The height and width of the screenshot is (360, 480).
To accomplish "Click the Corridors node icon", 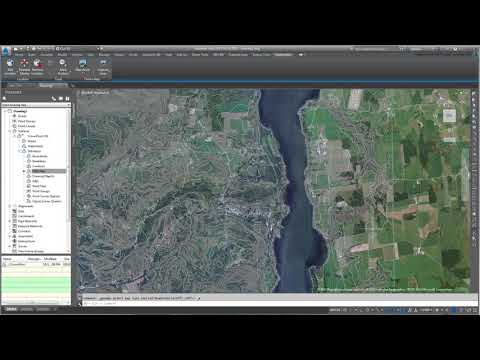I will click(x=14, y=231).
